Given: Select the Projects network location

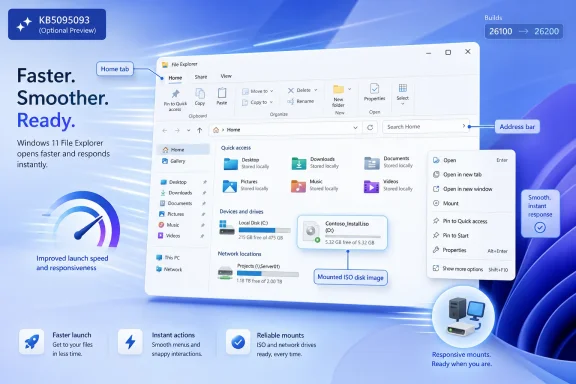Looking at the screenshot, I should point(258,274).
